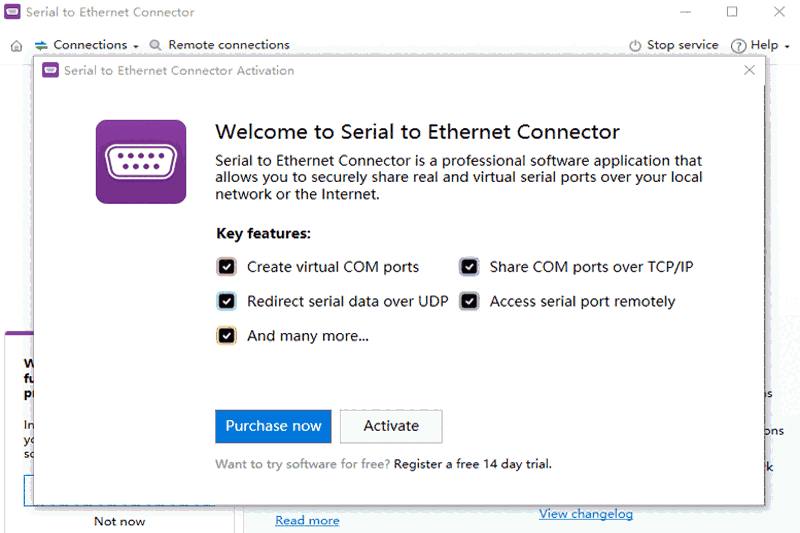
Task: Click the Purchase now button
Action: tap(273, 426)
